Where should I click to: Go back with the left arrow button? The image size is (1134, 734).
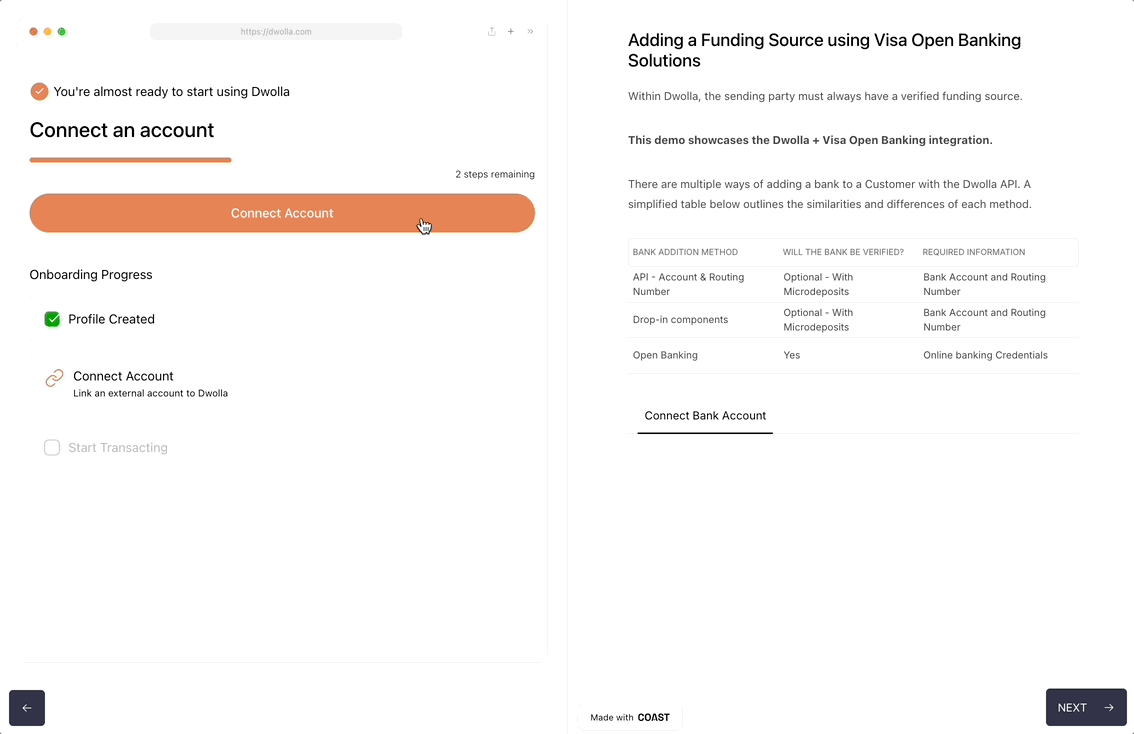click(x=27, y=708)
